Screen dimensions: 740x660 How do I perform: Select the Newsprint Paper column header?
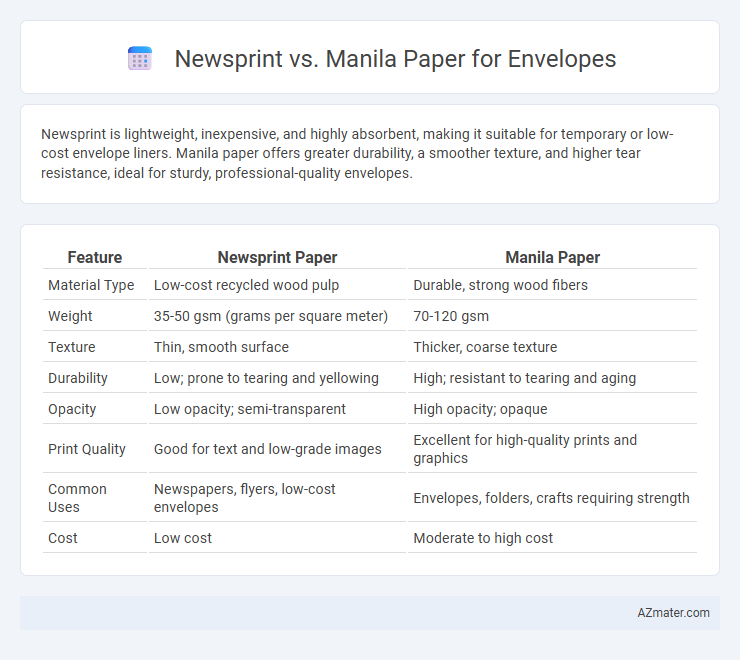(x=278, y=257)
